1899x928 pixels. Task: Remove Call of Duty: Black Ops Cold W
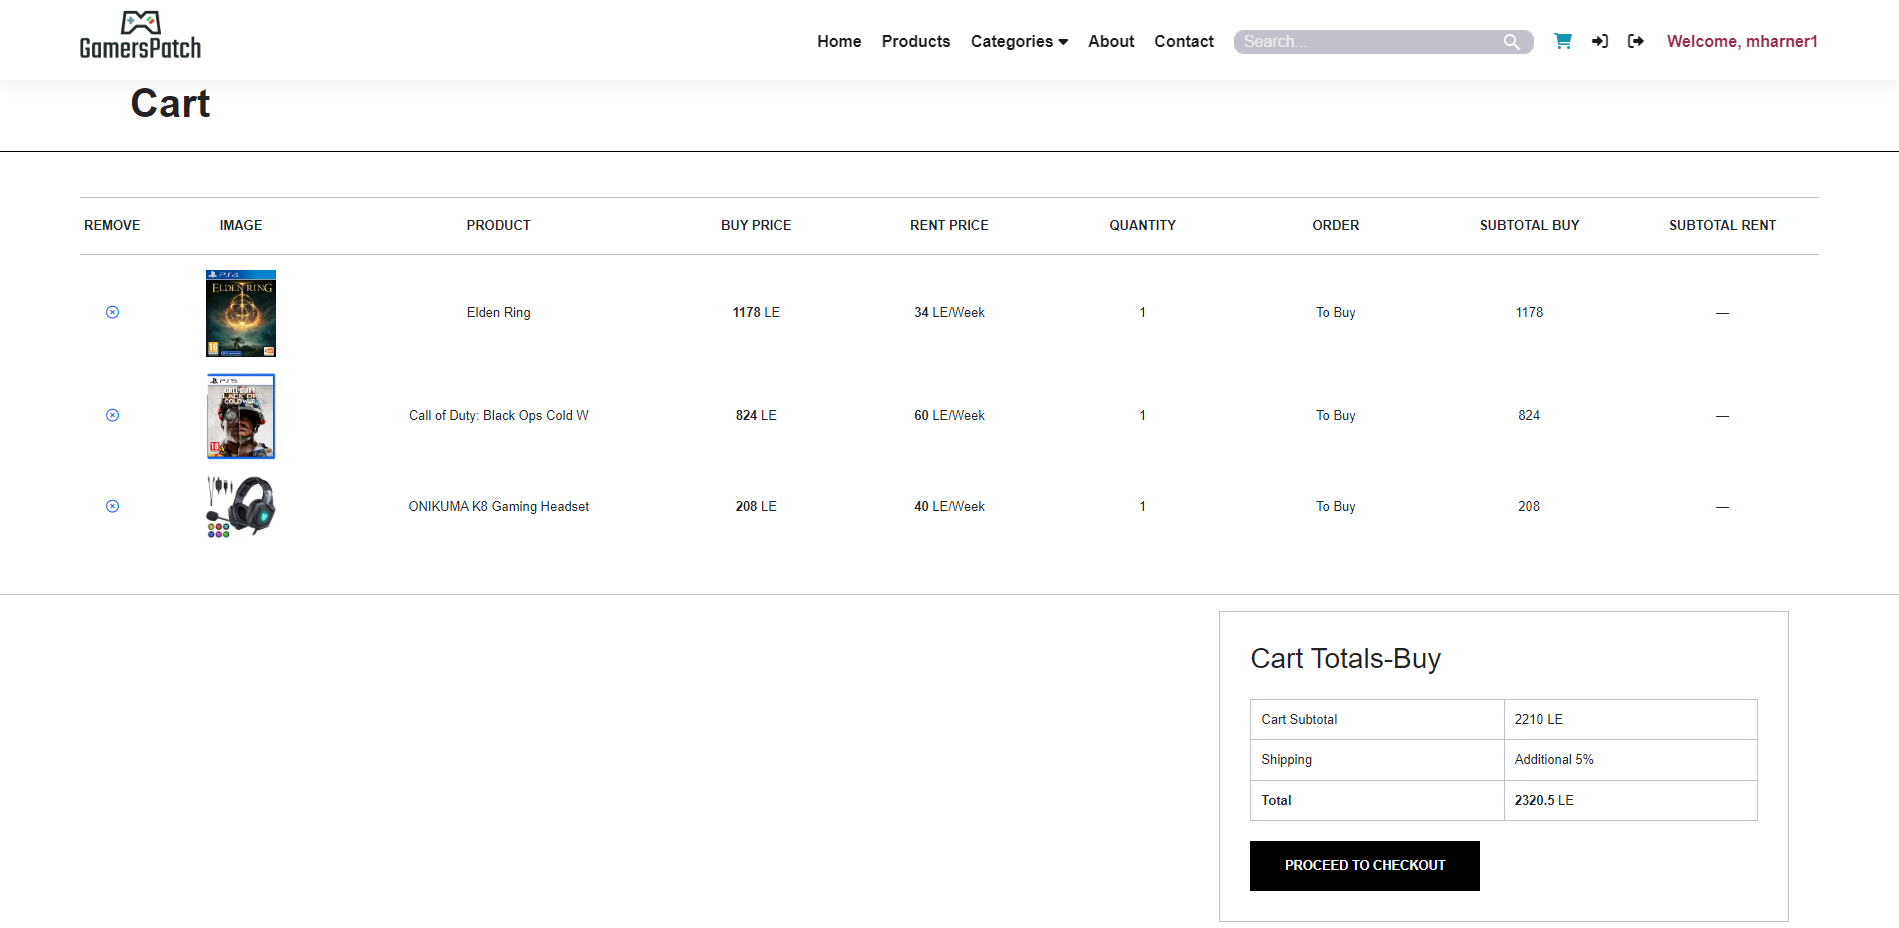pyautogui.click(x=112, y=415)
